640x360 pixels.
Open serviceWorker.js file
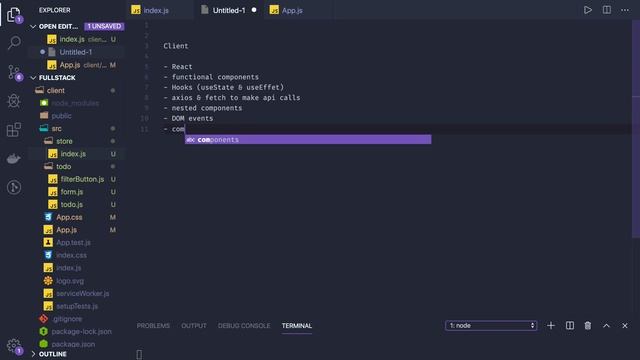[x=76, y=293]
